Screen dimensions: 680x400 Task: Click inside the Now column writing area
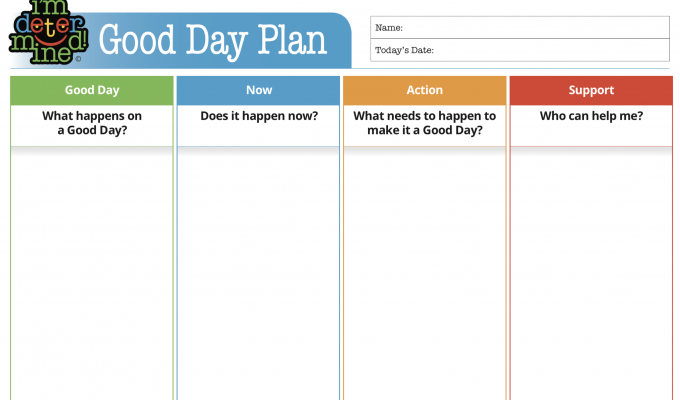(x=258, y=273)
